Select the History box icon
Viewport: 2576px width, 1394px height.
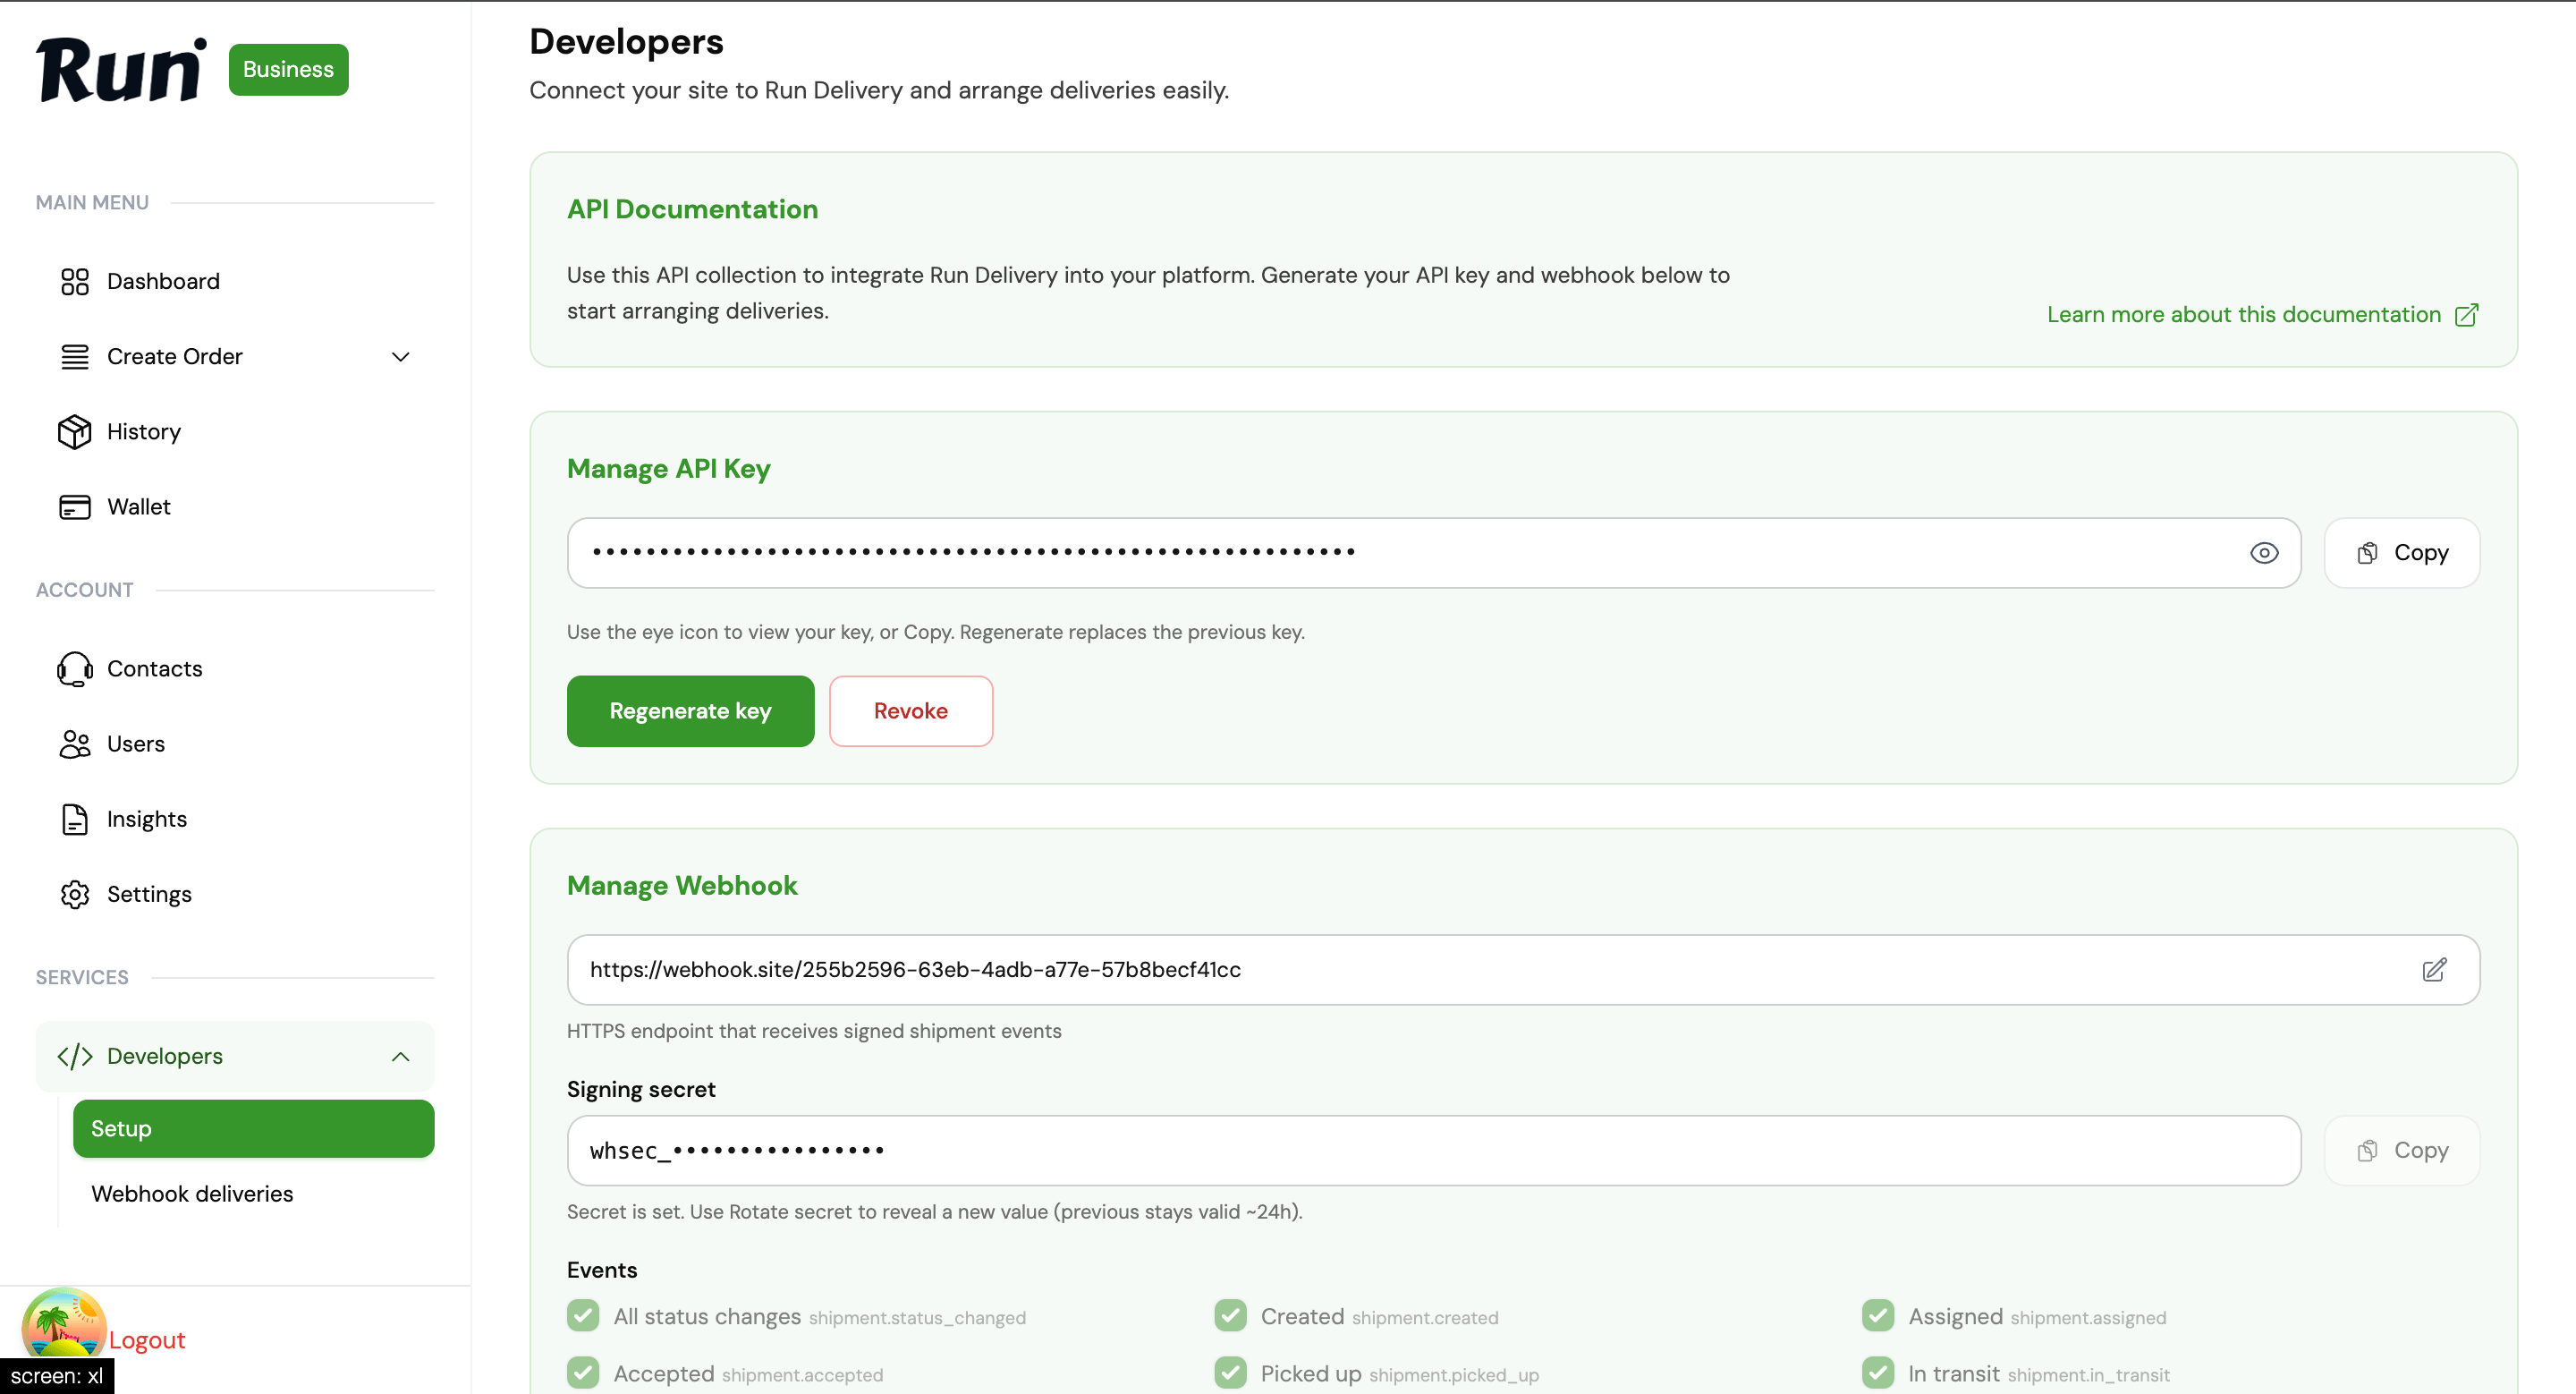point(75,431)
